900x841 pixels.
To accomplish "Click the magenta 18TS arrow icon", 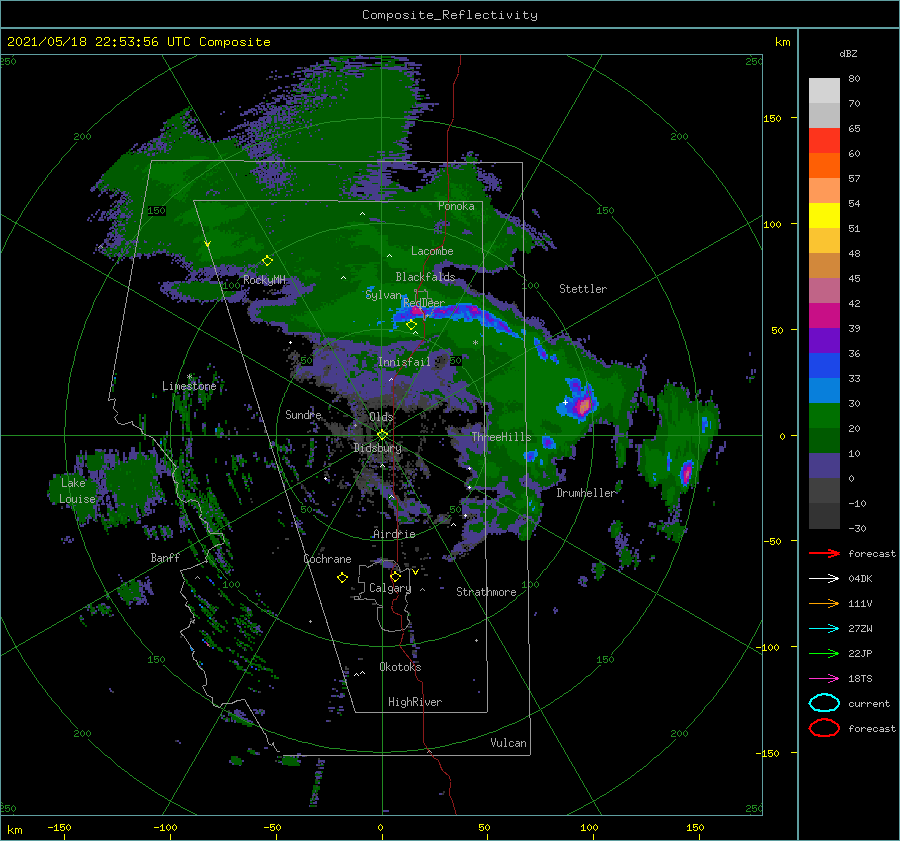I will (824, 679).
